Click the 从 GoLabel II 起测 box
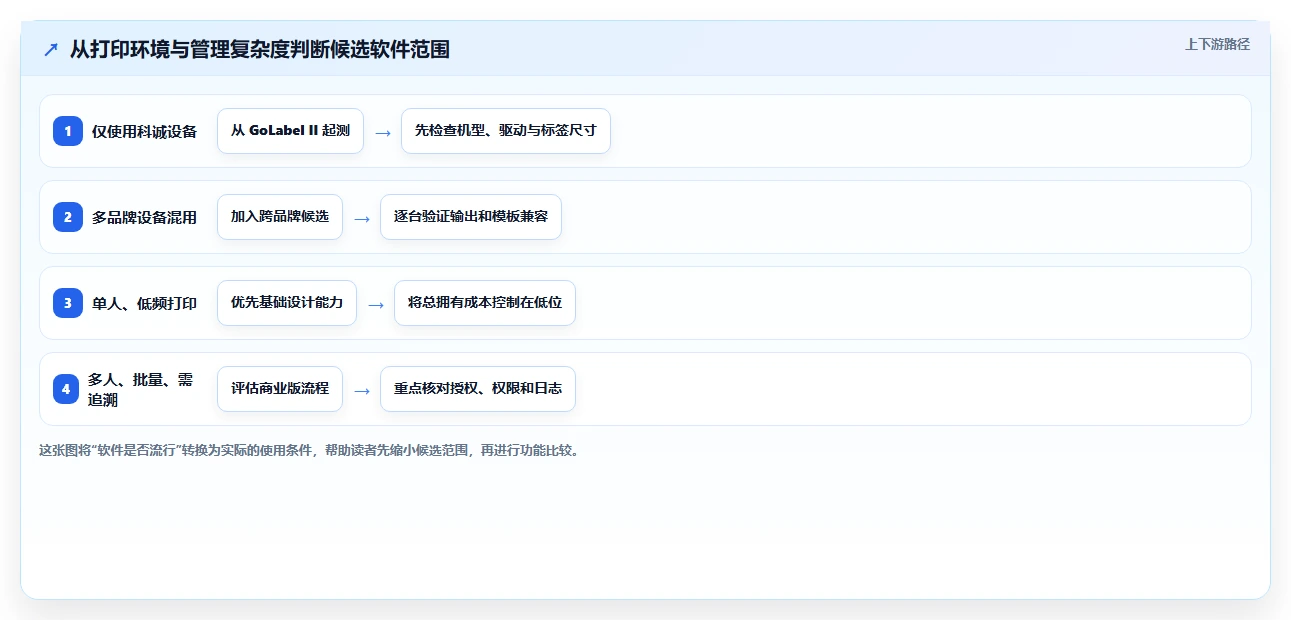Image resolution: width=1291 pixels, height=620 pixels. 290,131
